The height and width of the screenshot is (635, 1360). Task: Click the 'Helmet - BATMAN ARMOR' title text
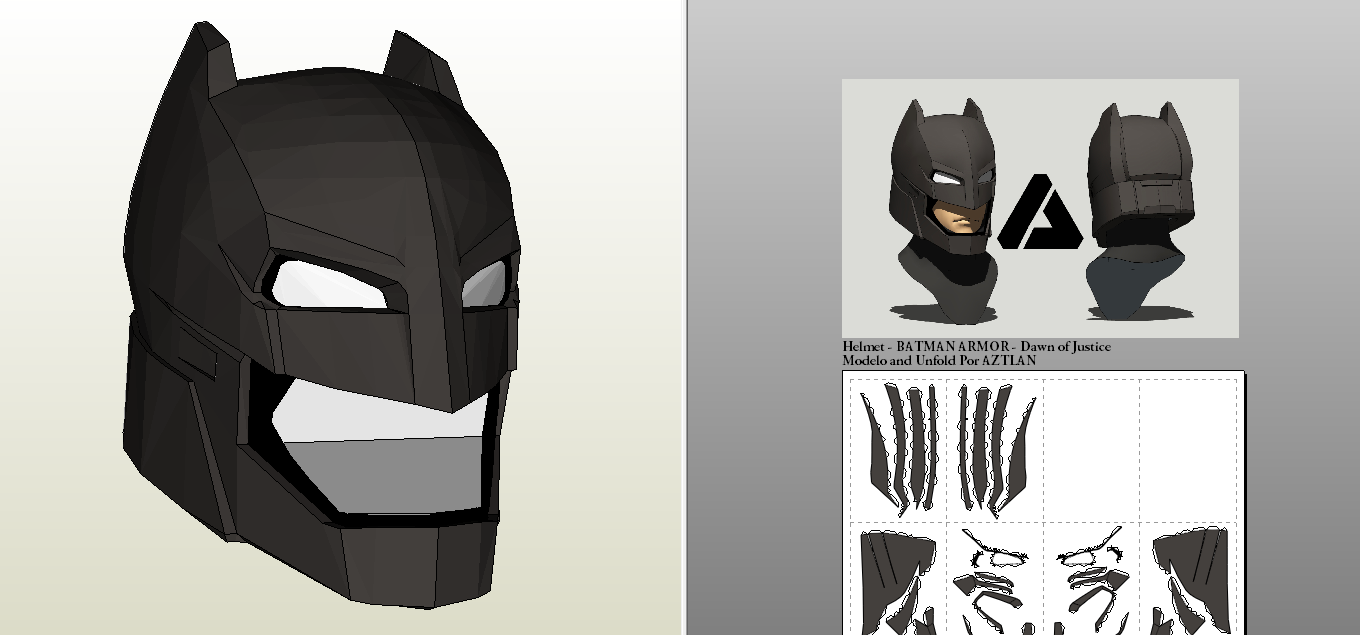click(975, 347)
